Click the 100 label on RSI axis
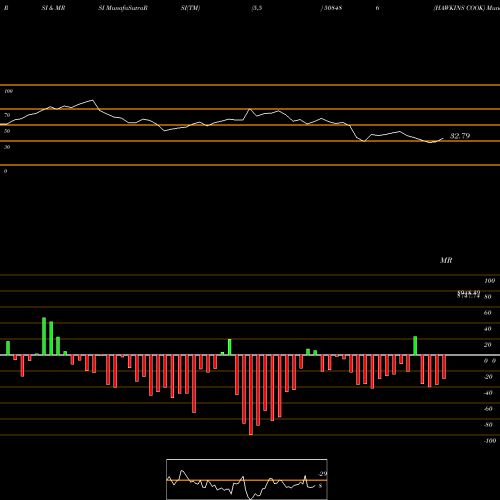Image resolution: width=500 pixels, height=500 pixels. pyautogui.click(x=8, y=91)
